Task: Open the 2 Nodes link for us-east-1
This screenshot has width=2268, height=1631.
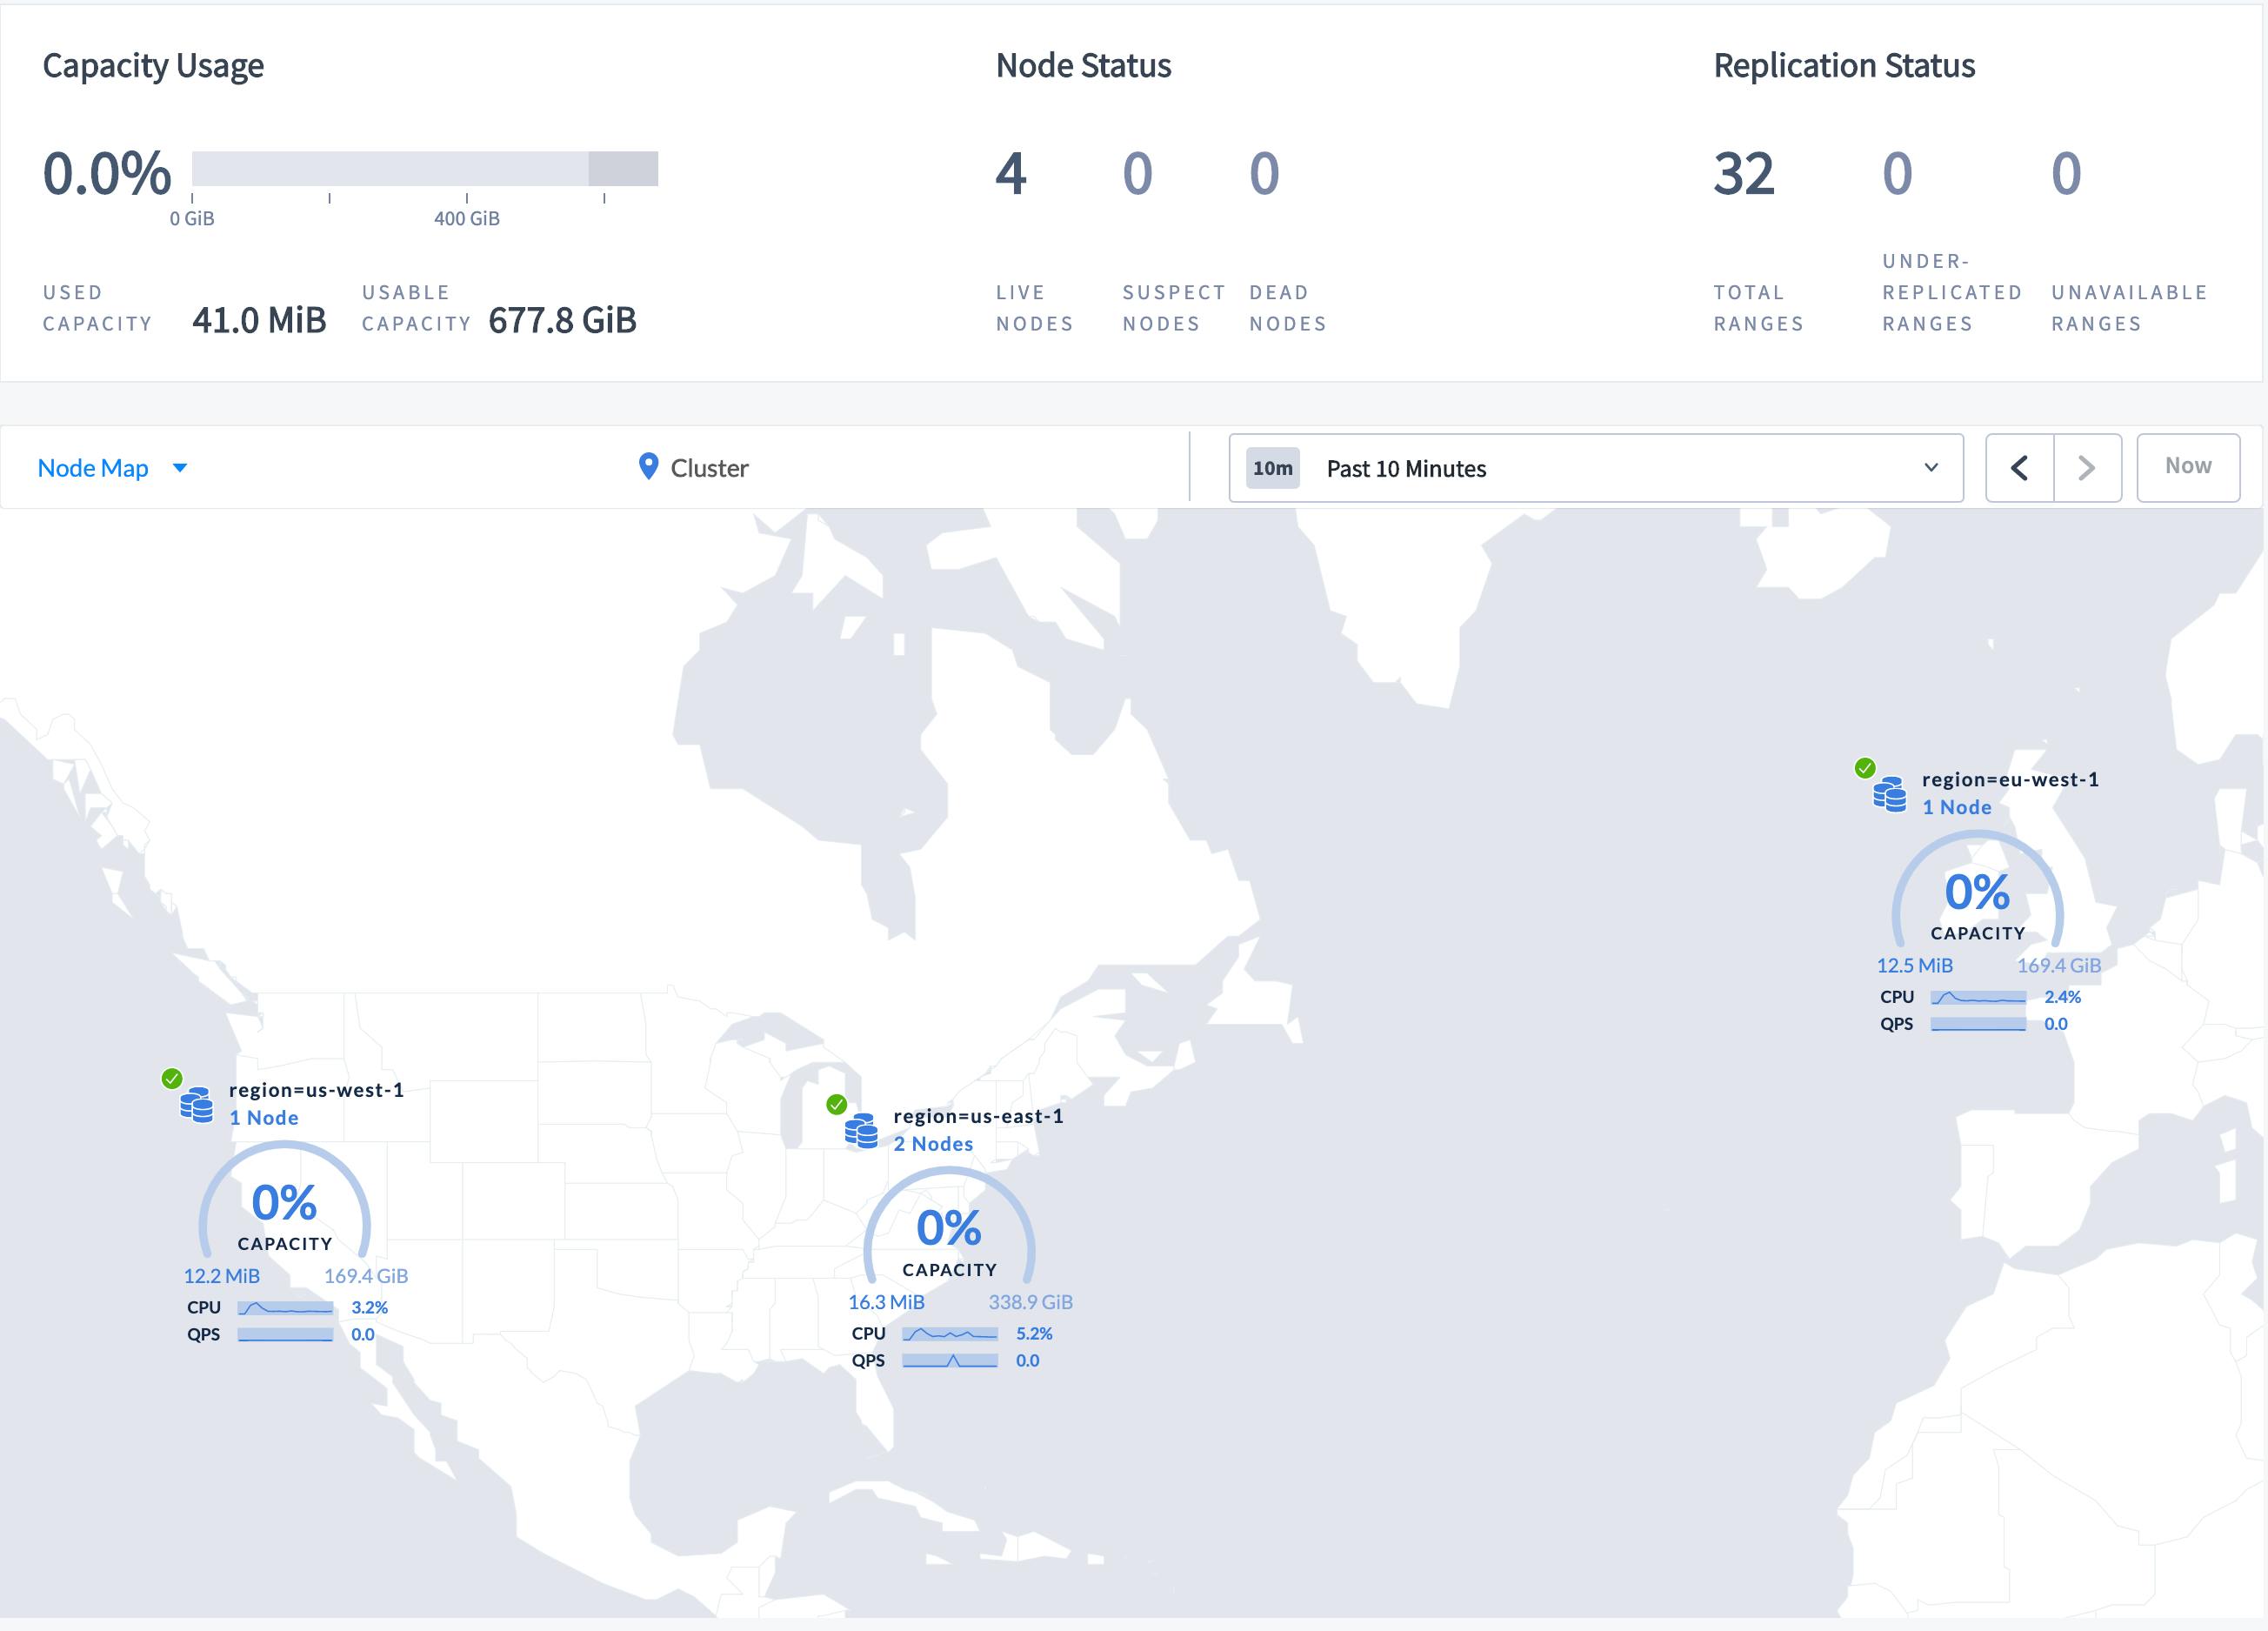Action: [x=932, y=1144]
